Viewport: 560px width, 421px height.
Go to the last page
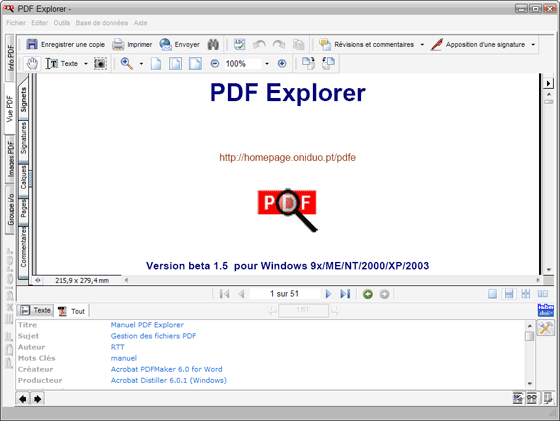coord(345,294)
